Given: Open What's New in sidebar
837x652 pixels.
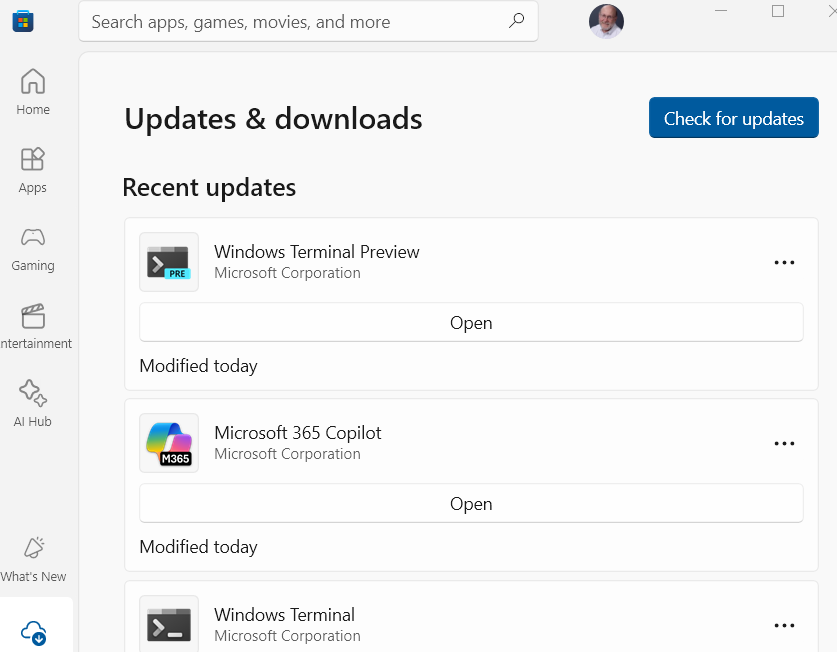Looking at the screenshot, I should [33, 559].
